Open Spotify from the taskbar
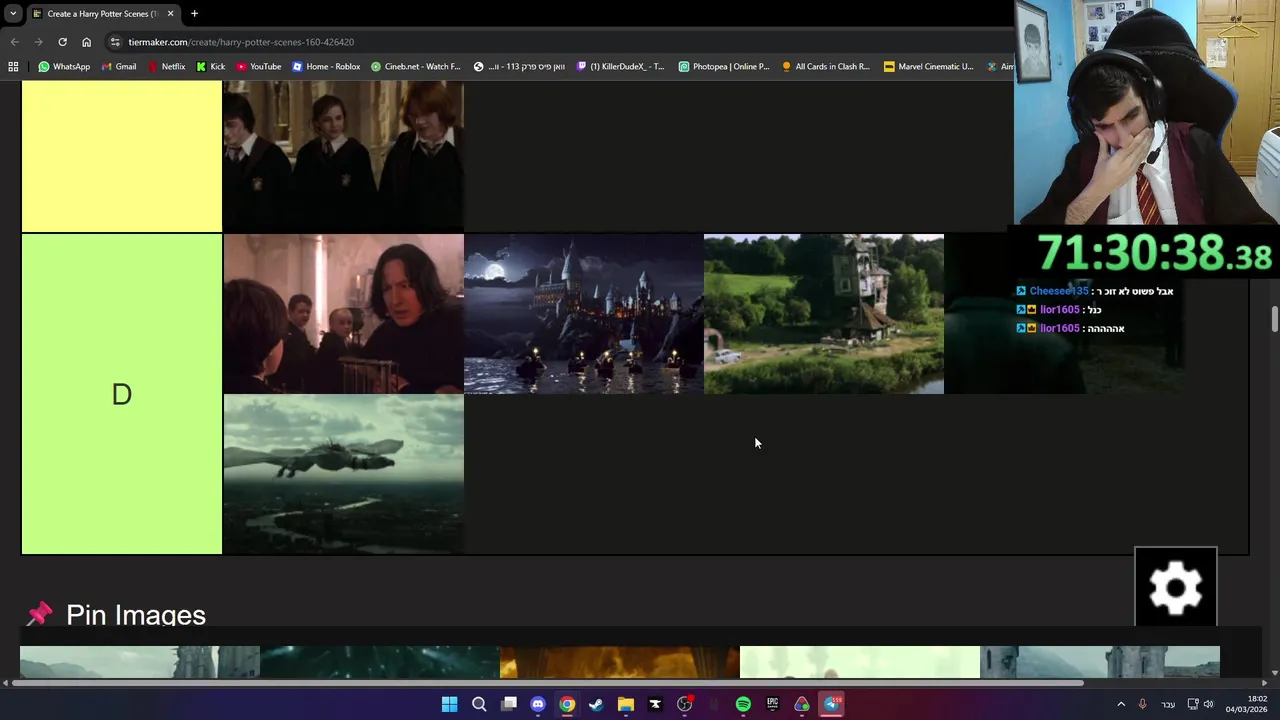The width and height of the screenshot is (1280, 720). click(x=743, y=704)
